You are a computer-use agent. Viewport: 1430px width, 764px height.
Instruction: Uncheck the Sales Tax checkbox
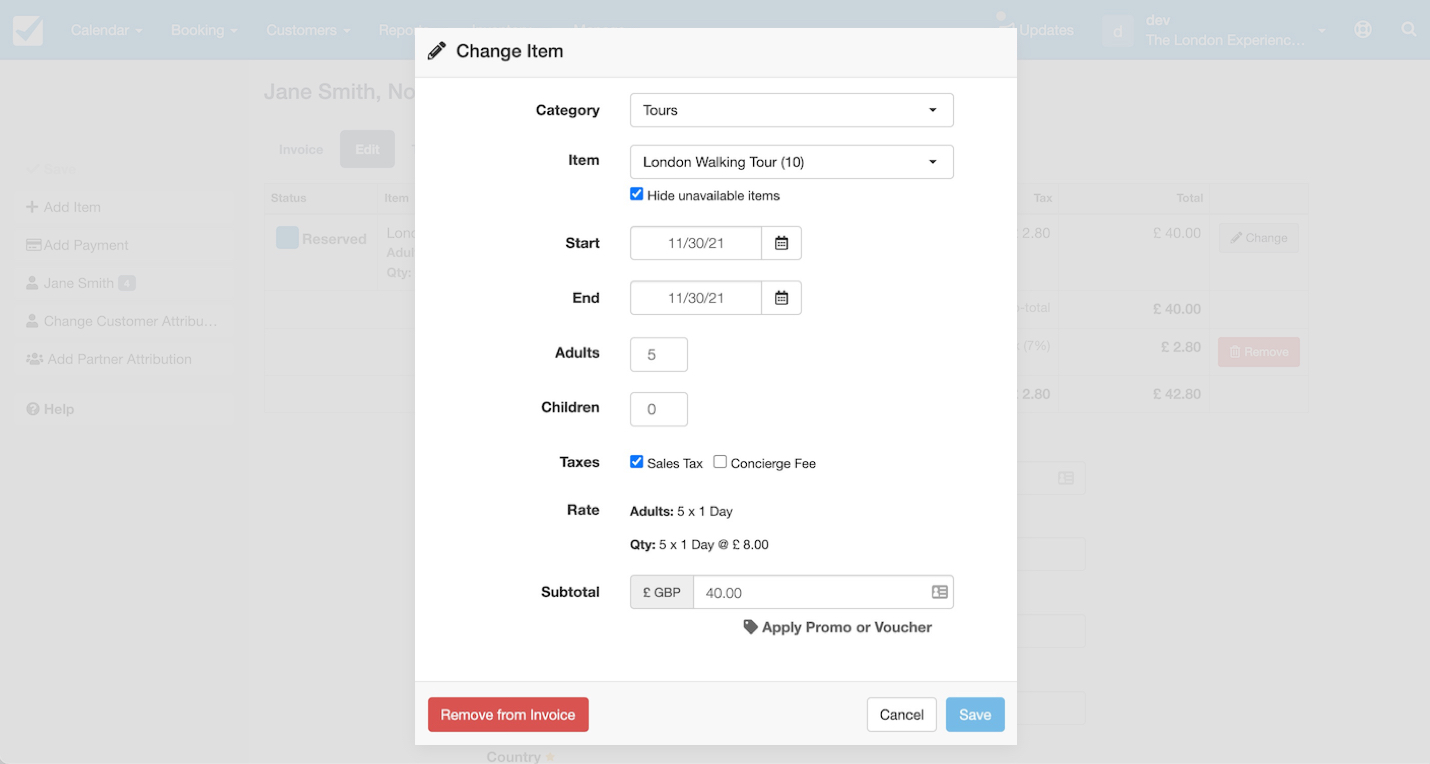636,461
